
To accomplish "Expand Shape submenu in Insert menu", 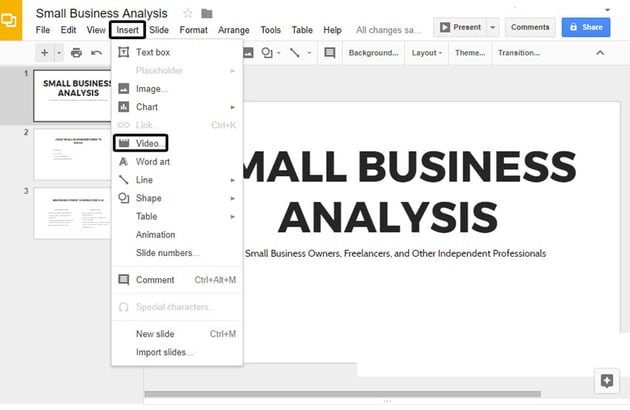I will [x=177, y=198].
